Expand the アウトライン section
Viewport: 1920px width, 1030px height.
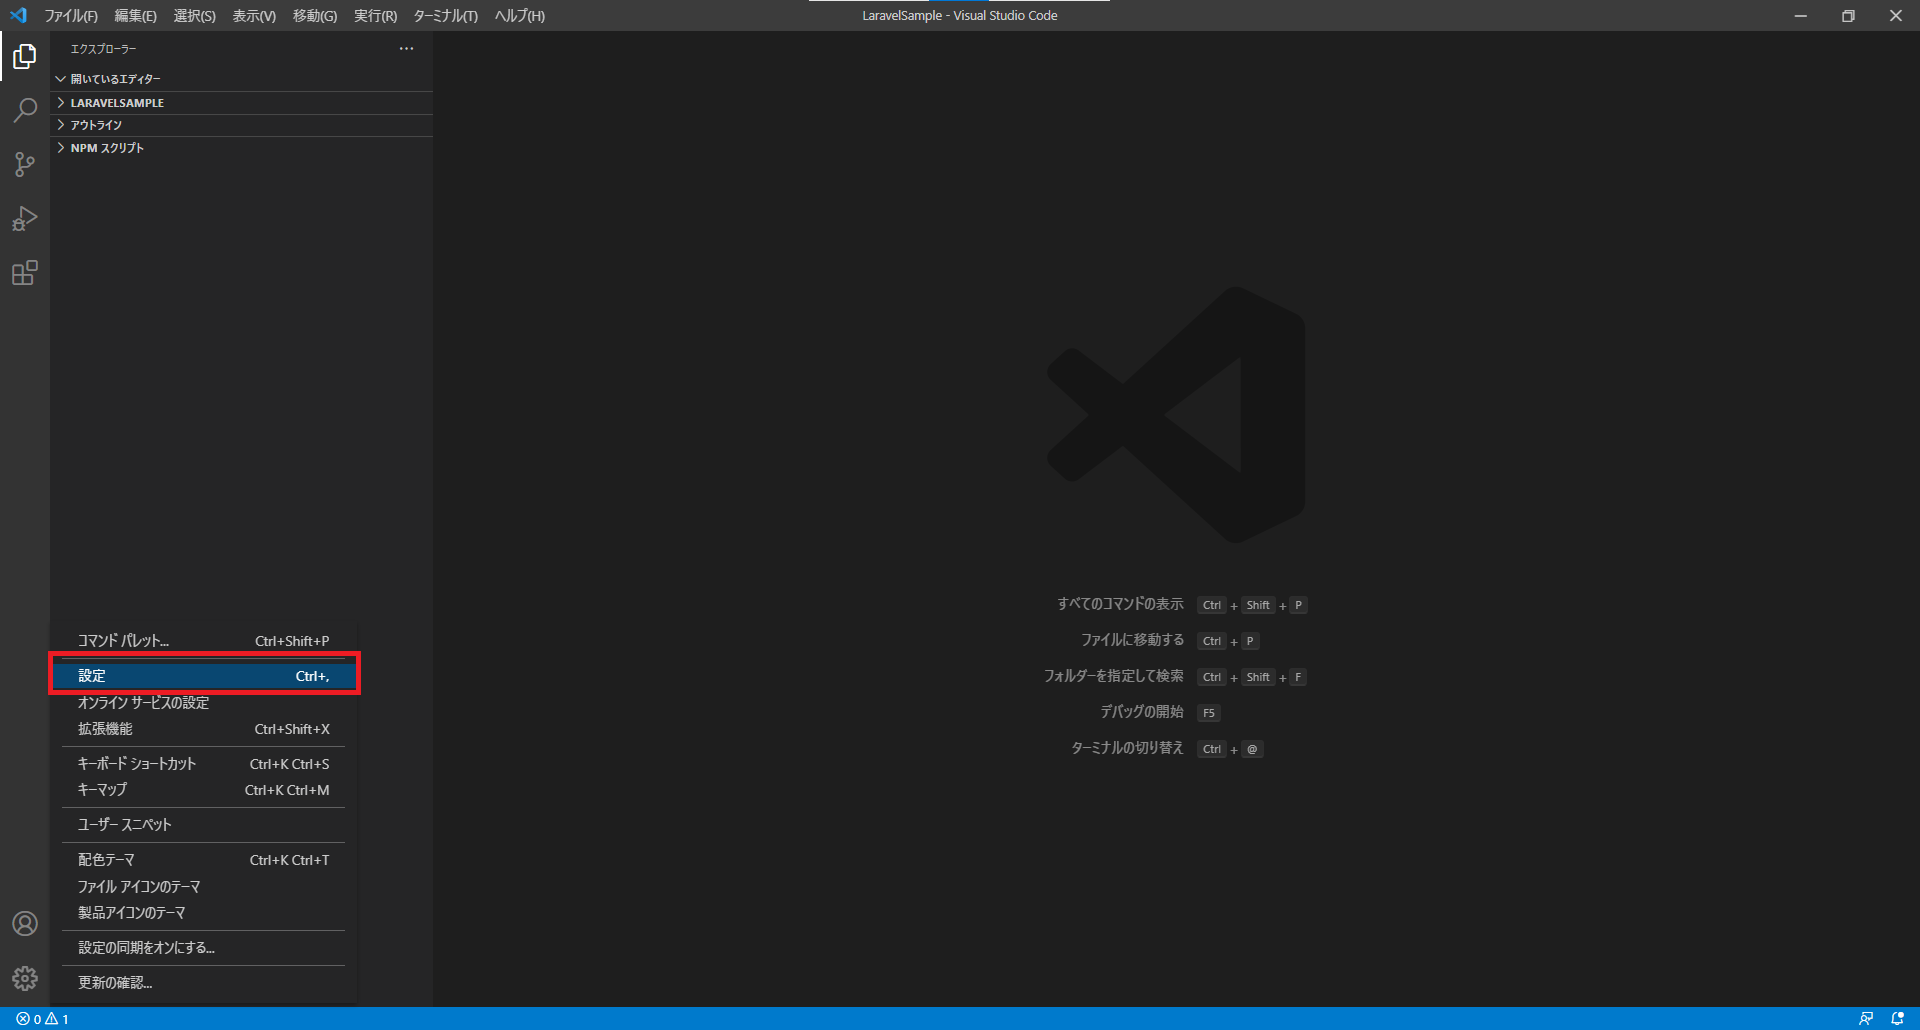click(x=242, y=125)
